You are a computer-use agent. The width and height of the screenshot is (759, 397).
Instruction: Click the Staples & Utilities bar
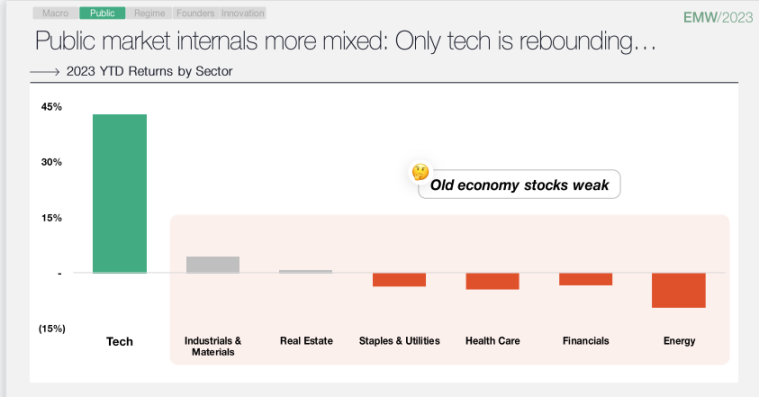click(x=399, y=280)
